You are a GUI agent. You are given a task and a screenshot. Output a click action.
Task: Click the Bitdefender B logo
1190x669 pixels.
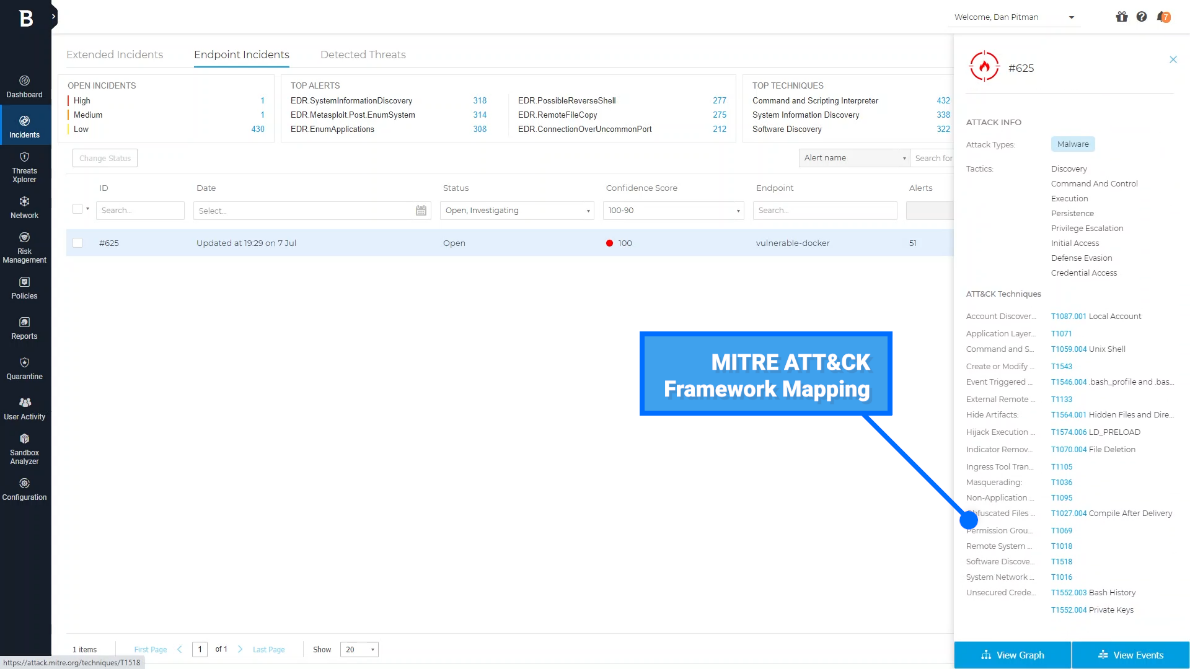coord(26,18)
